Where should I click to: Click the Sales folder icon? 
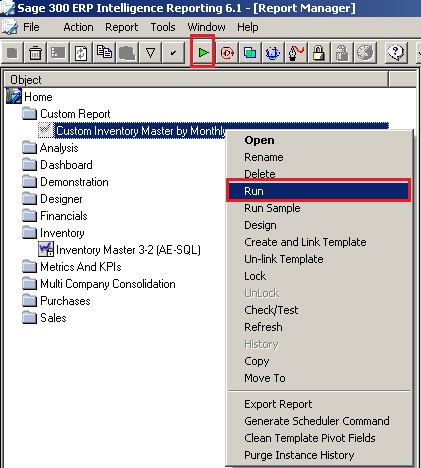[x=30, y=317]
